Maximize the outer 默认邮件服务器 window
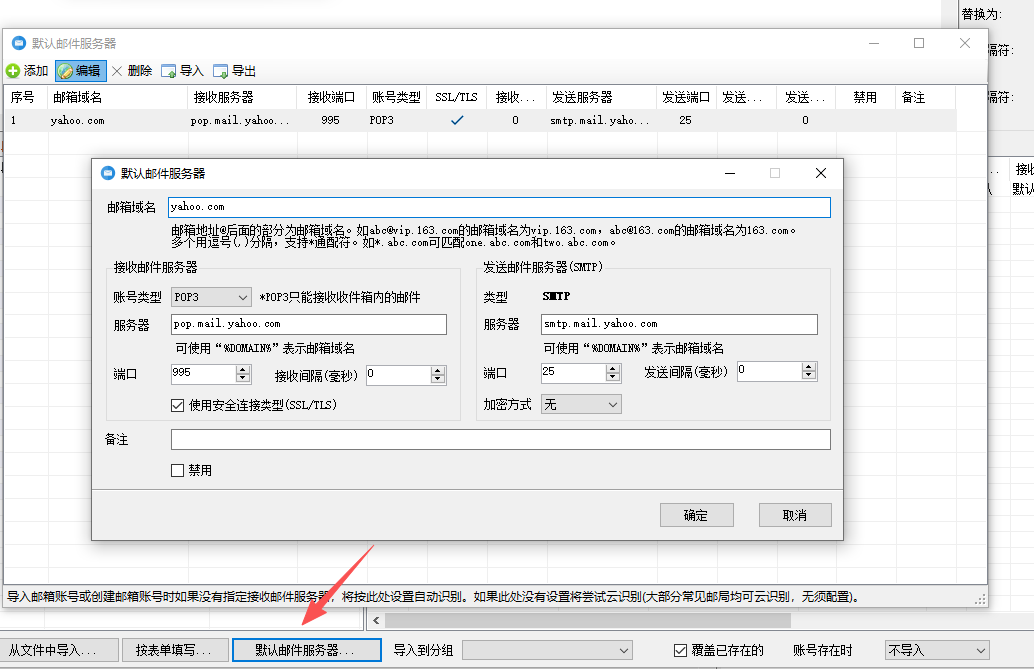The height and width of the screenshot is (669, 1034). (x=919, y=43)
